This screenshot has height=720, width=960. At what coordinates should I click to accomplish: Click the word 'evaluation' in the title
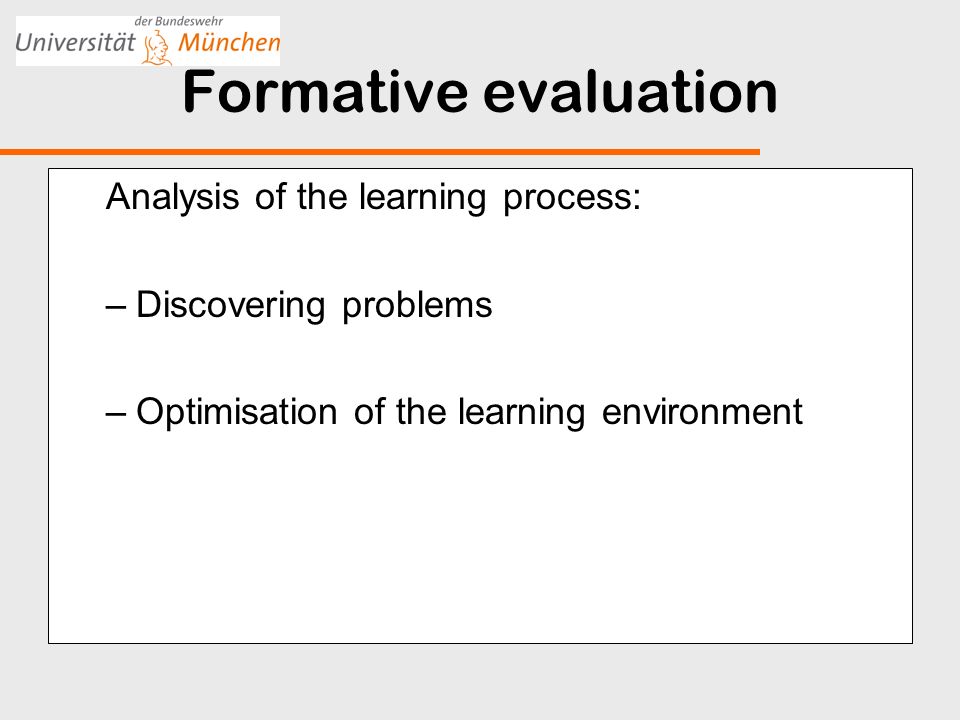(631, 92)
